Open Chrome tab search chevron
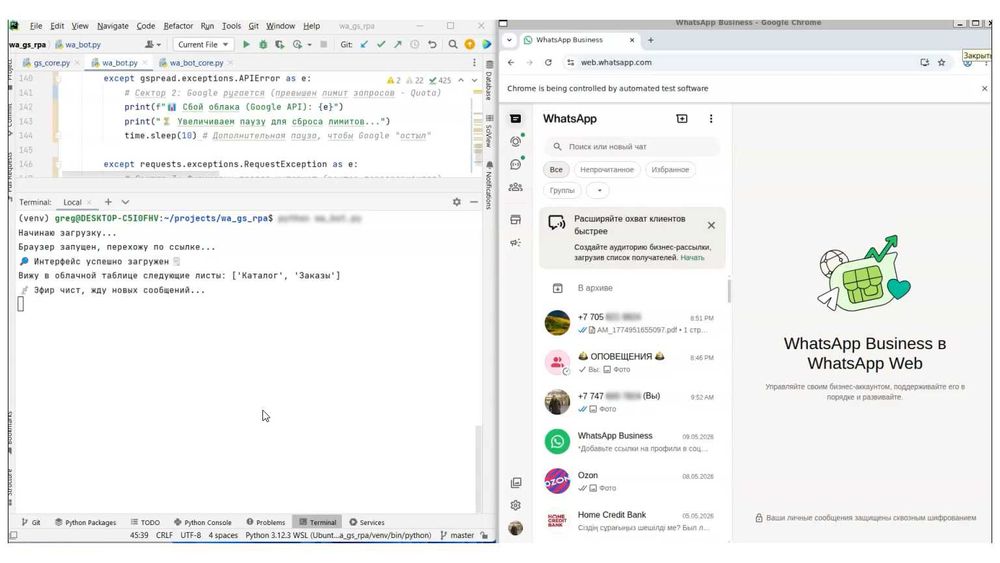This screenshot has height=563, width=1000. (509, 40)
